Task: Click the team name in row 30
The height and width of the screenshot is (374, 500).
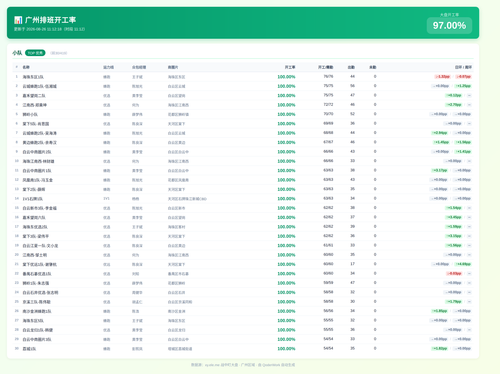Action: tap(29, 349)
